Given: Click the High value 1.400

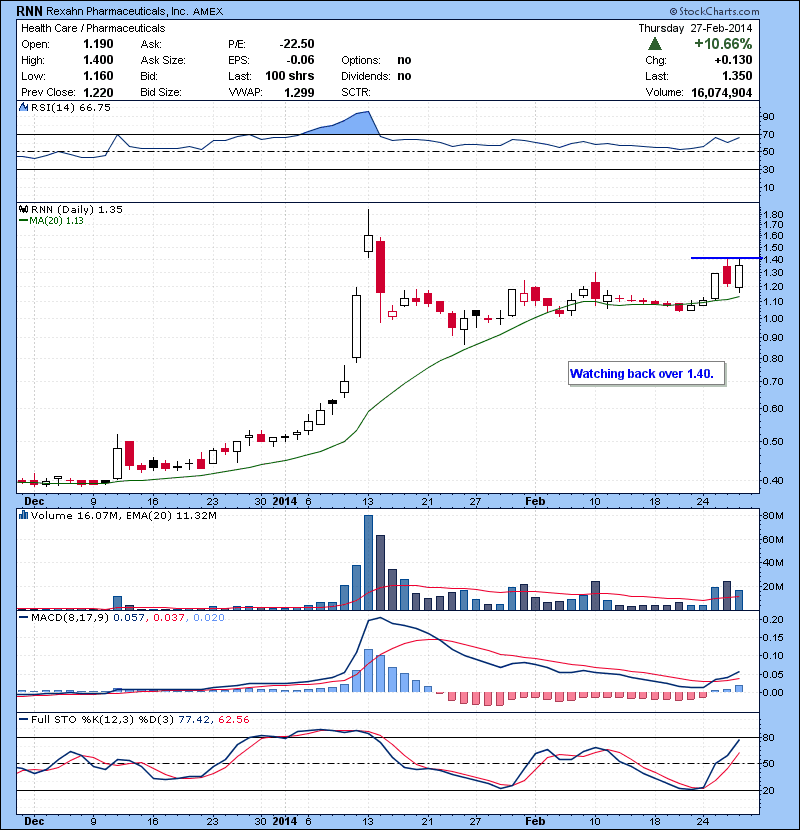Looking at the screenshot, I should (98, 60).
